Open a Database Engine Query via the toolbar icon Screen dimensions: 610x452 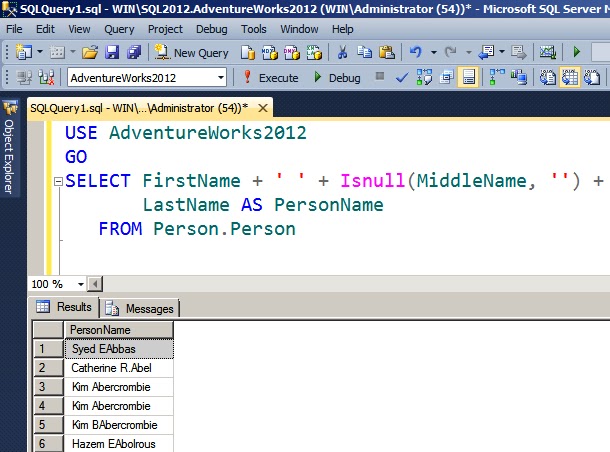(247, 52)
